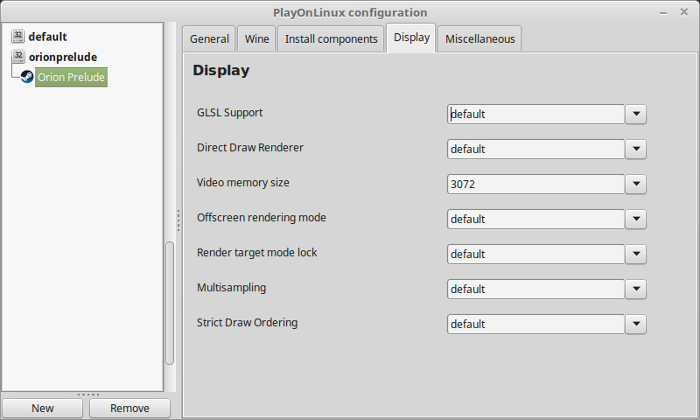Click the Offscreen rendering mode text field
This screenshot has height=420, width=700.
pyautogui.click(x=536, y=219)
